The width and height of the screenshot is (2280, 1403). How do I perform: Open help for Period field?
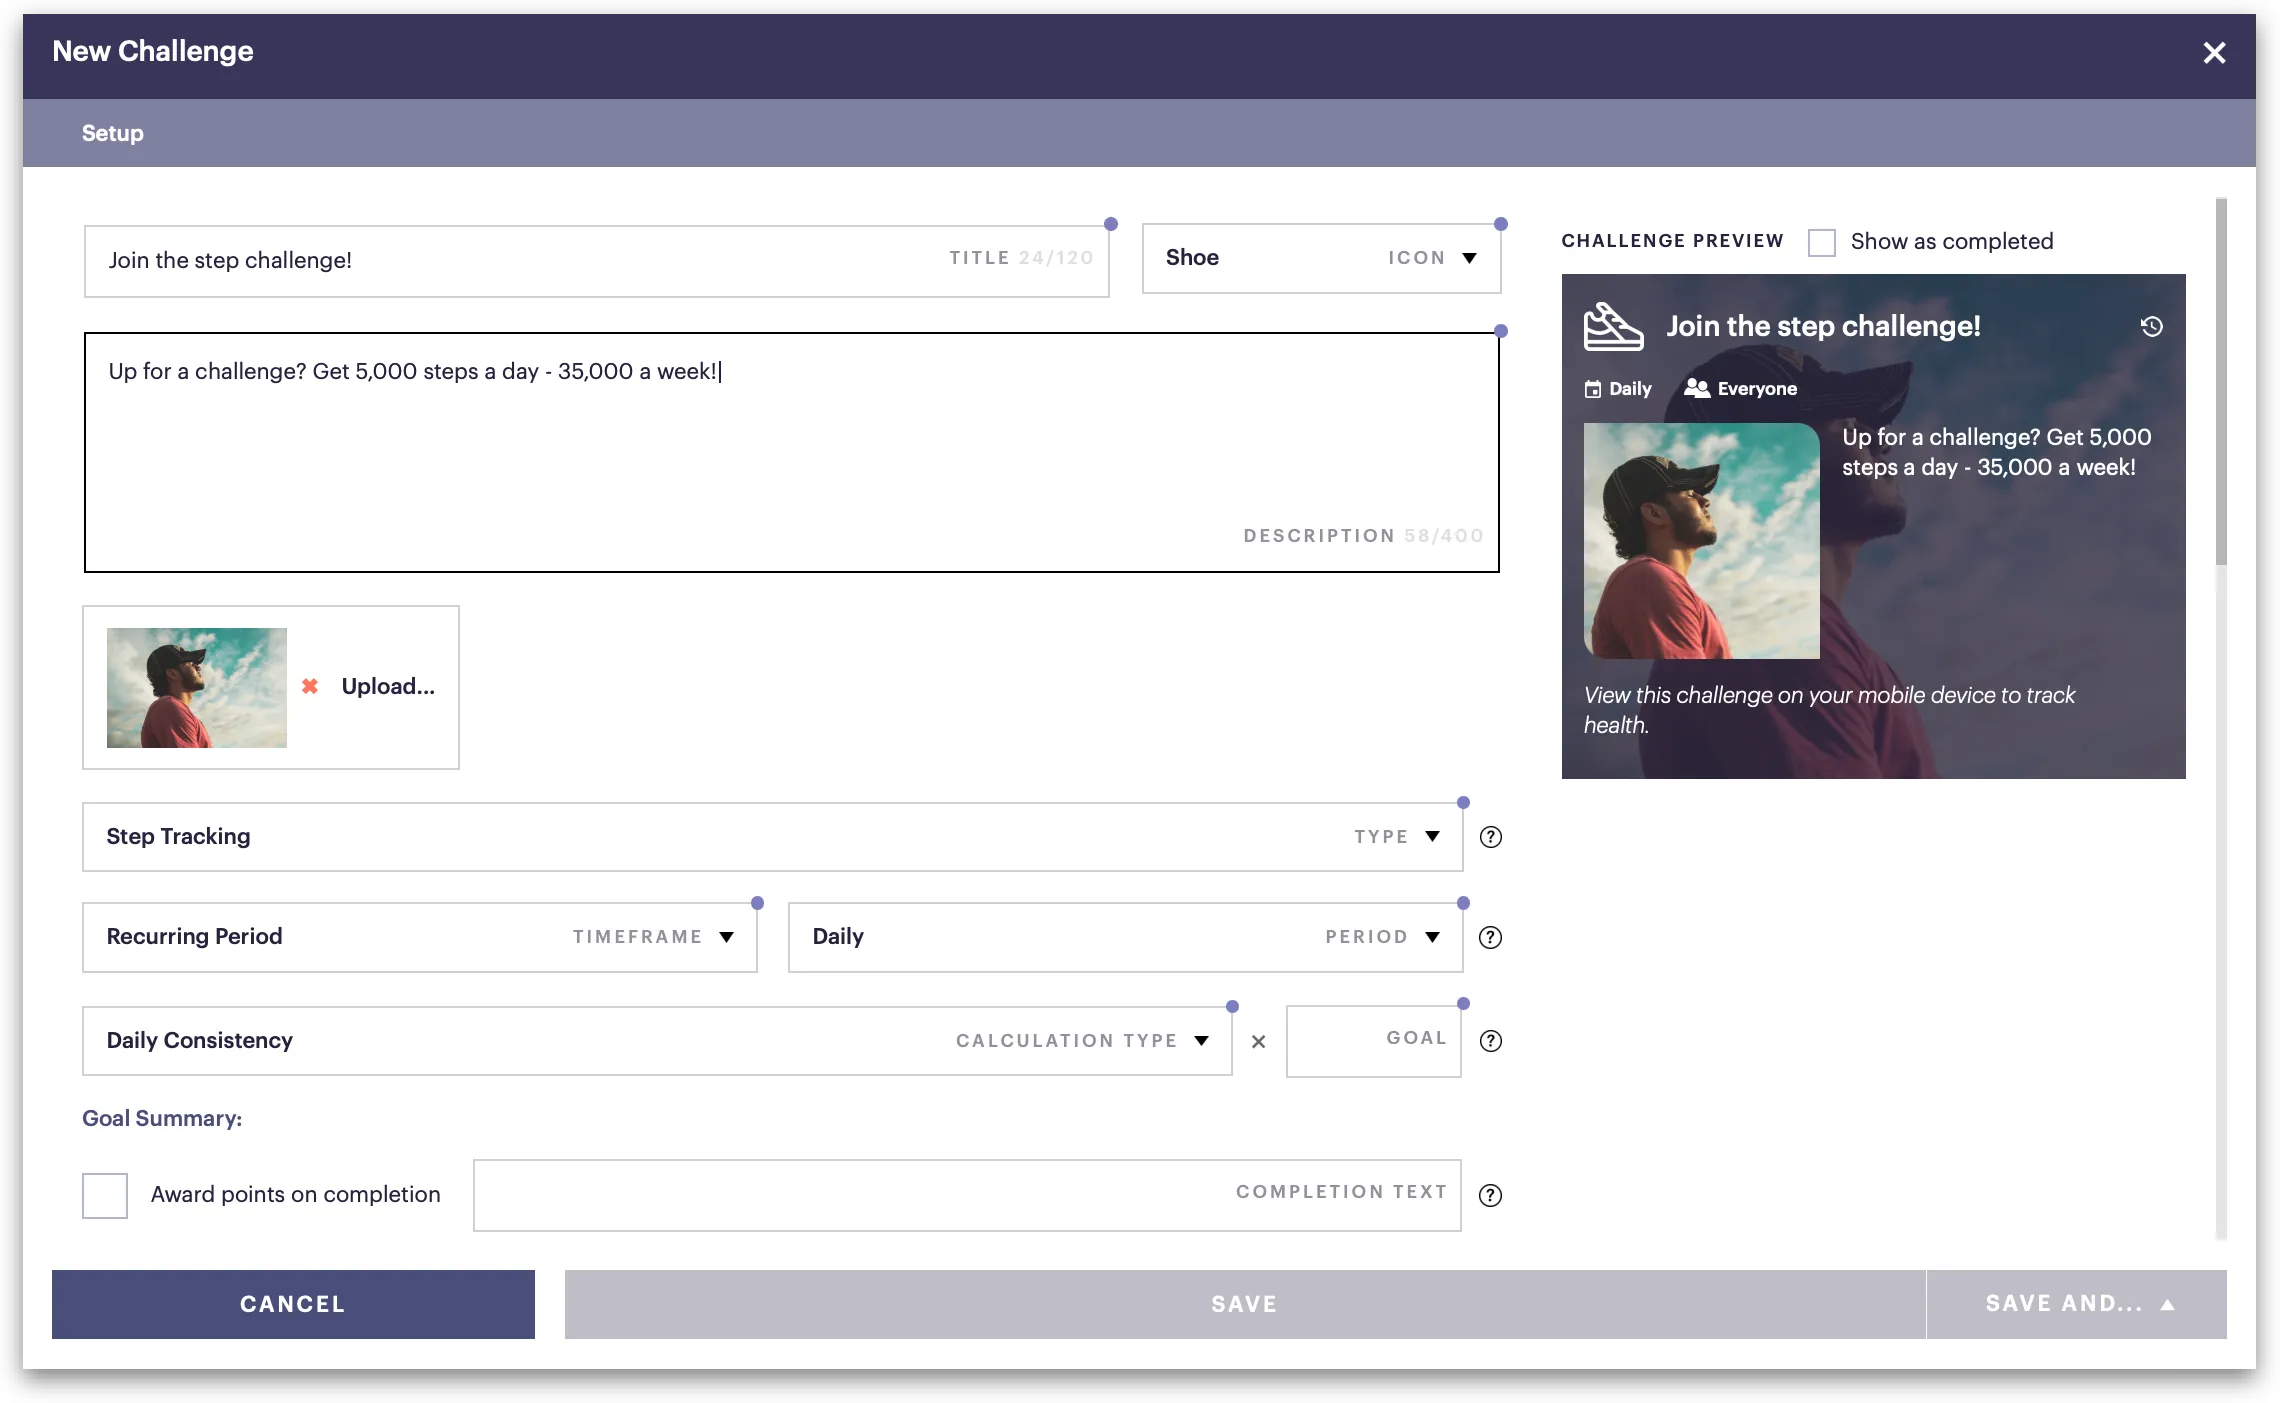[x=1490, y=937]
